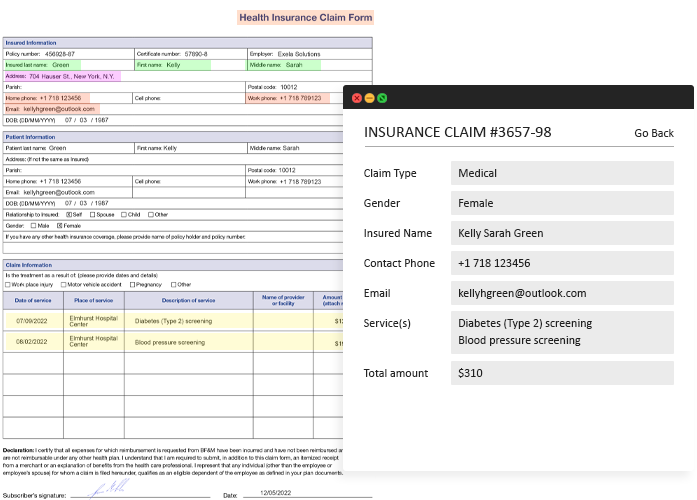Check the Self relationship checkbox
This screenshot has height=500, width=697.
coord(69,215)
